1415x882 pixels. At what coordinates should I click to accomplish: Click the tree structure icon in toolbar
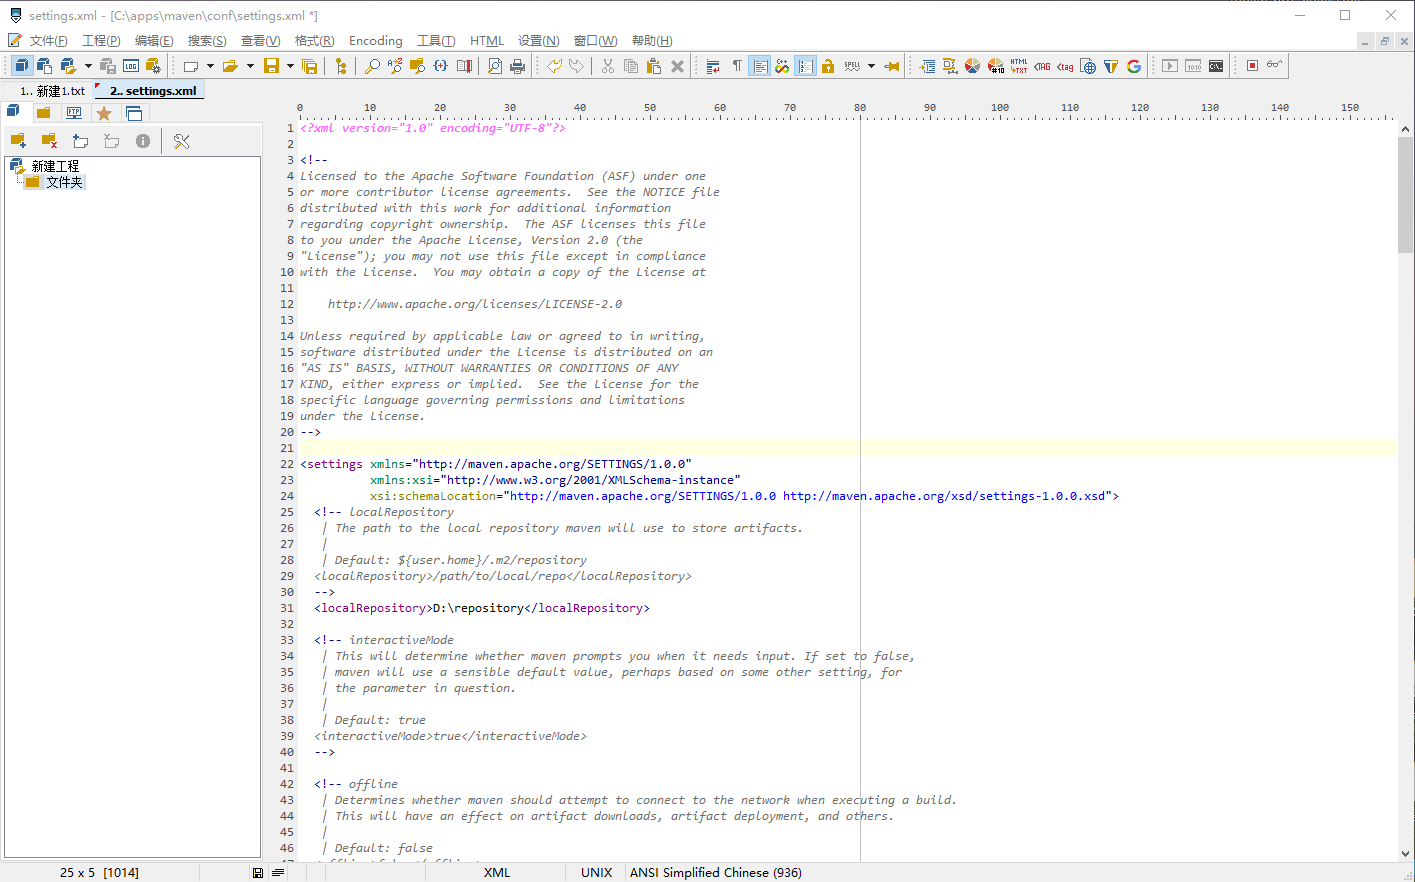coord(341,66)
